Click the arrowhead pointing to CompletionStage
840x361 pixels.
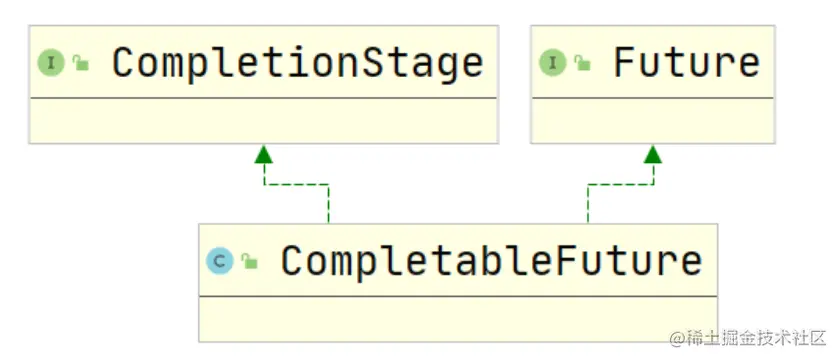coord(264,154)
